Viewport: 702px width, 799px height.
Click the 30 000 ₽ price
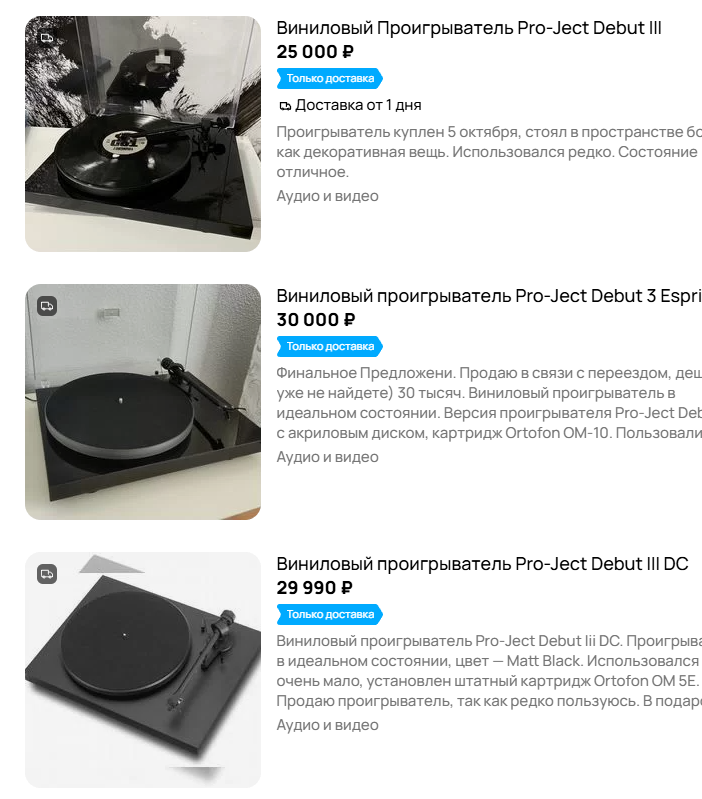click(315, 320)
